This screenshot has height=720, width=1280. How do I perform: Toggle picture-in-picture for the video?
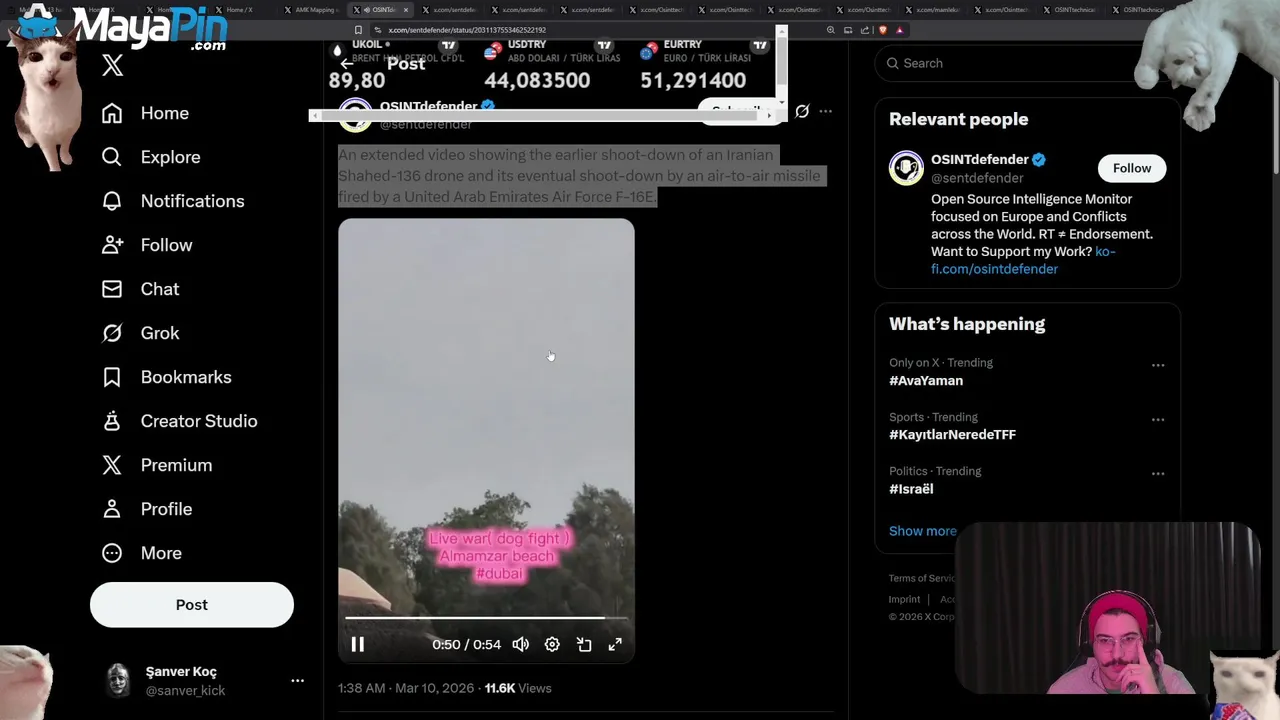[584, 644]
